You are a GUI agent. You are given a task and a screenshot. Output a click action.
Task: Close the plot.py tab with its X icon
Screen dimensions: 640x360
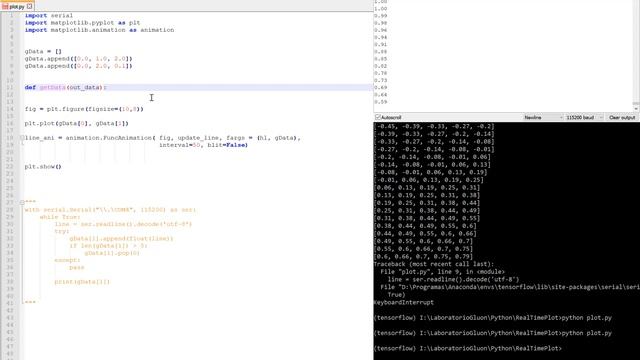(x=29, y=6)
